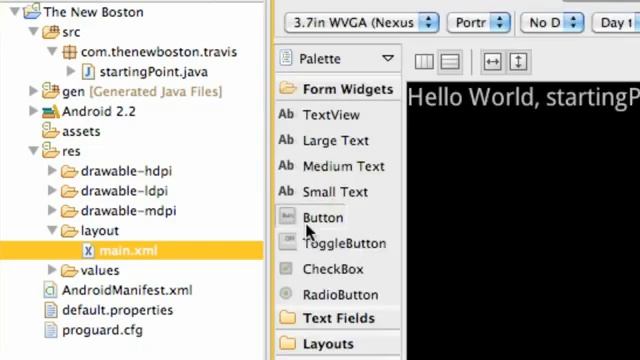Click the Button widget icon

click(287, 216)
